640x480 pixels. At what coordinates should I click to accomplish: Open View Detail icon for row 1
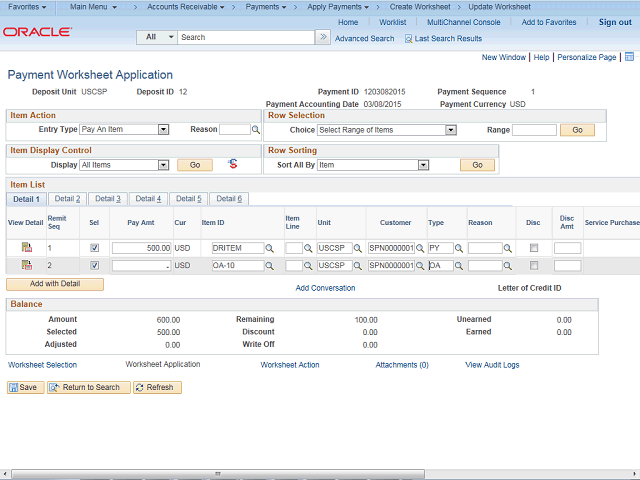27,247
